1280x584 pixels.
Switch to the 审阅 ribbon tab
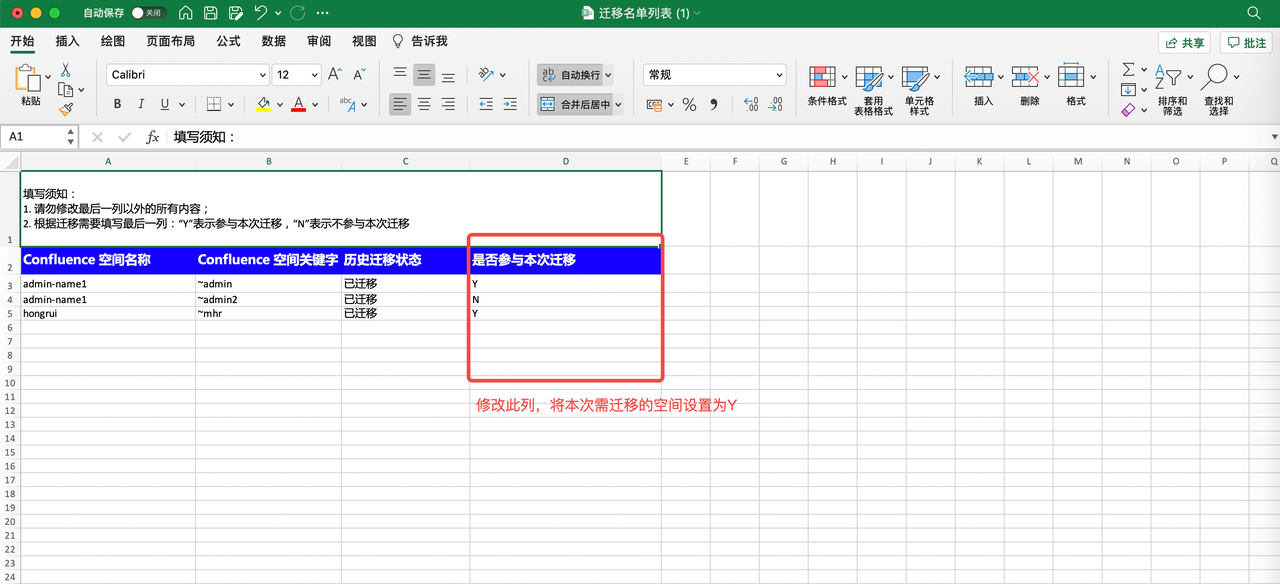click(x=319, y=41)
